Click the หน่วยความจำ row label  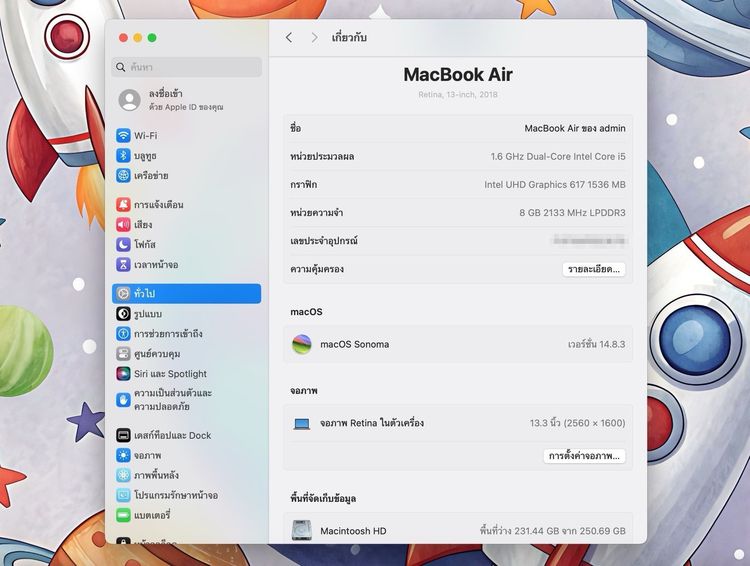[317, 213]
